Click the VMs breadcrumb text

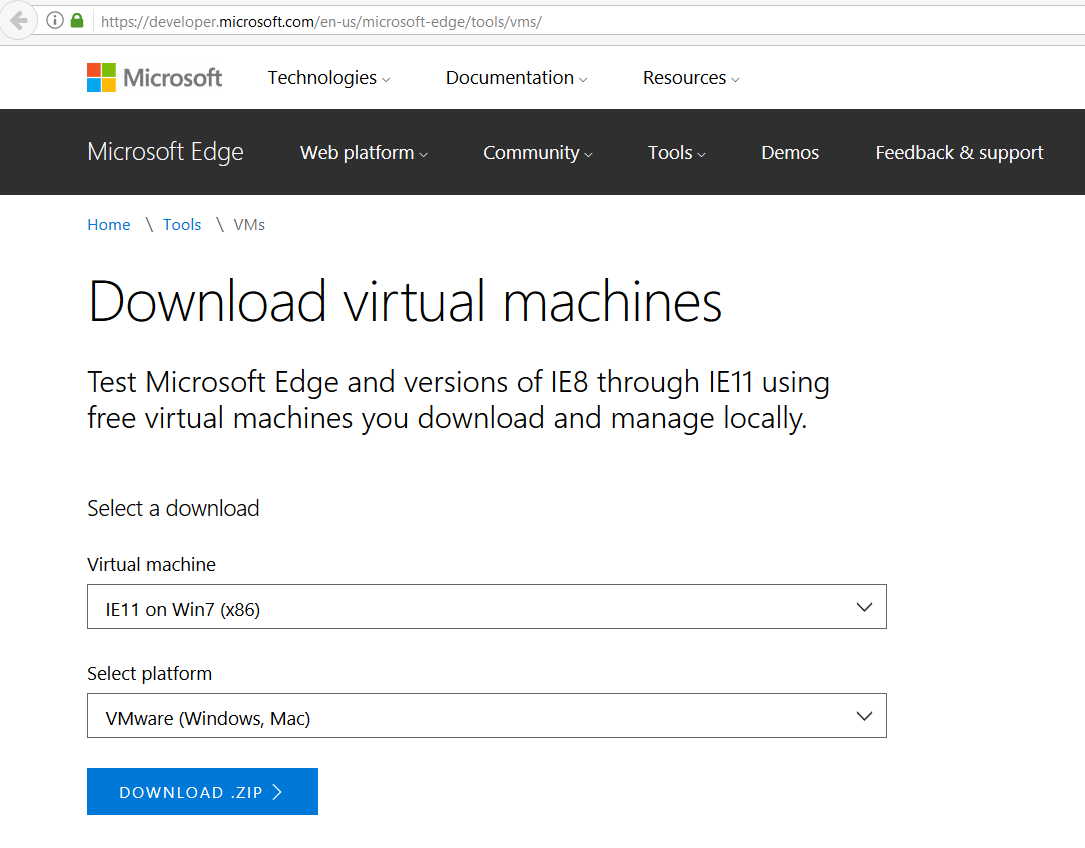249,224
